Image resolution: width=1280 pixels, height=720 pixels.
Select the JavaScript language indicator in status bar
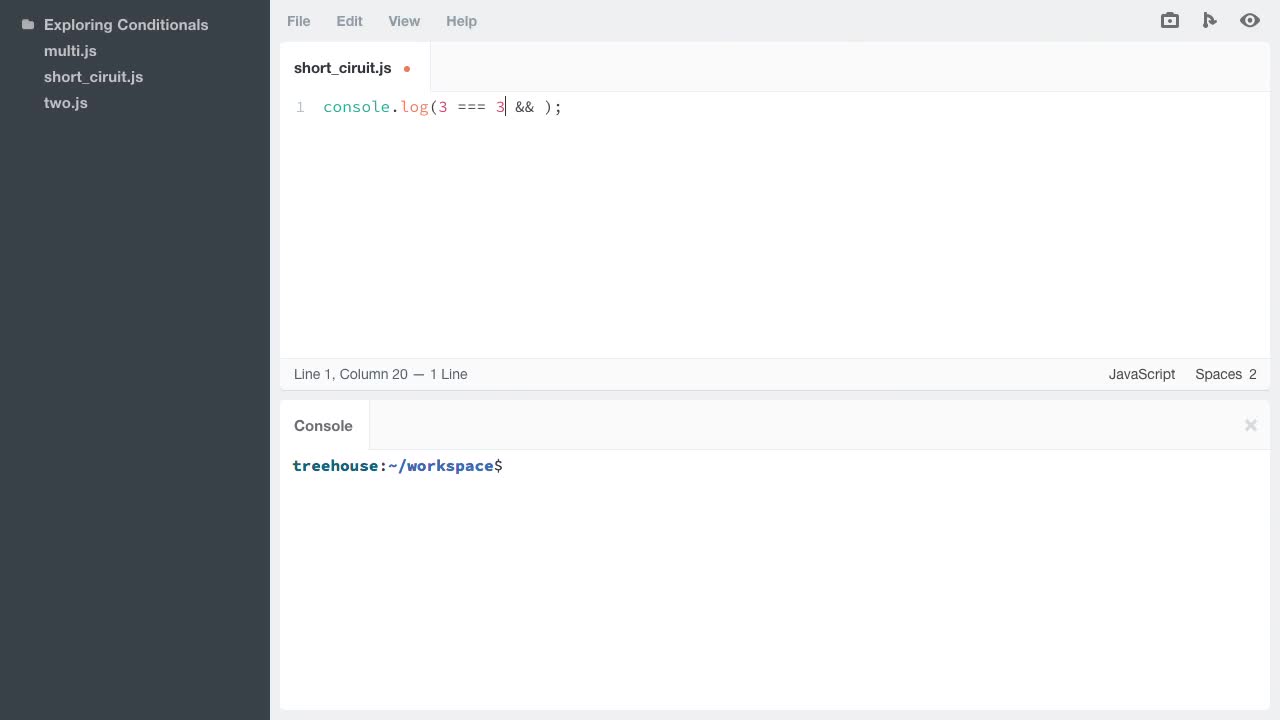1141,374
